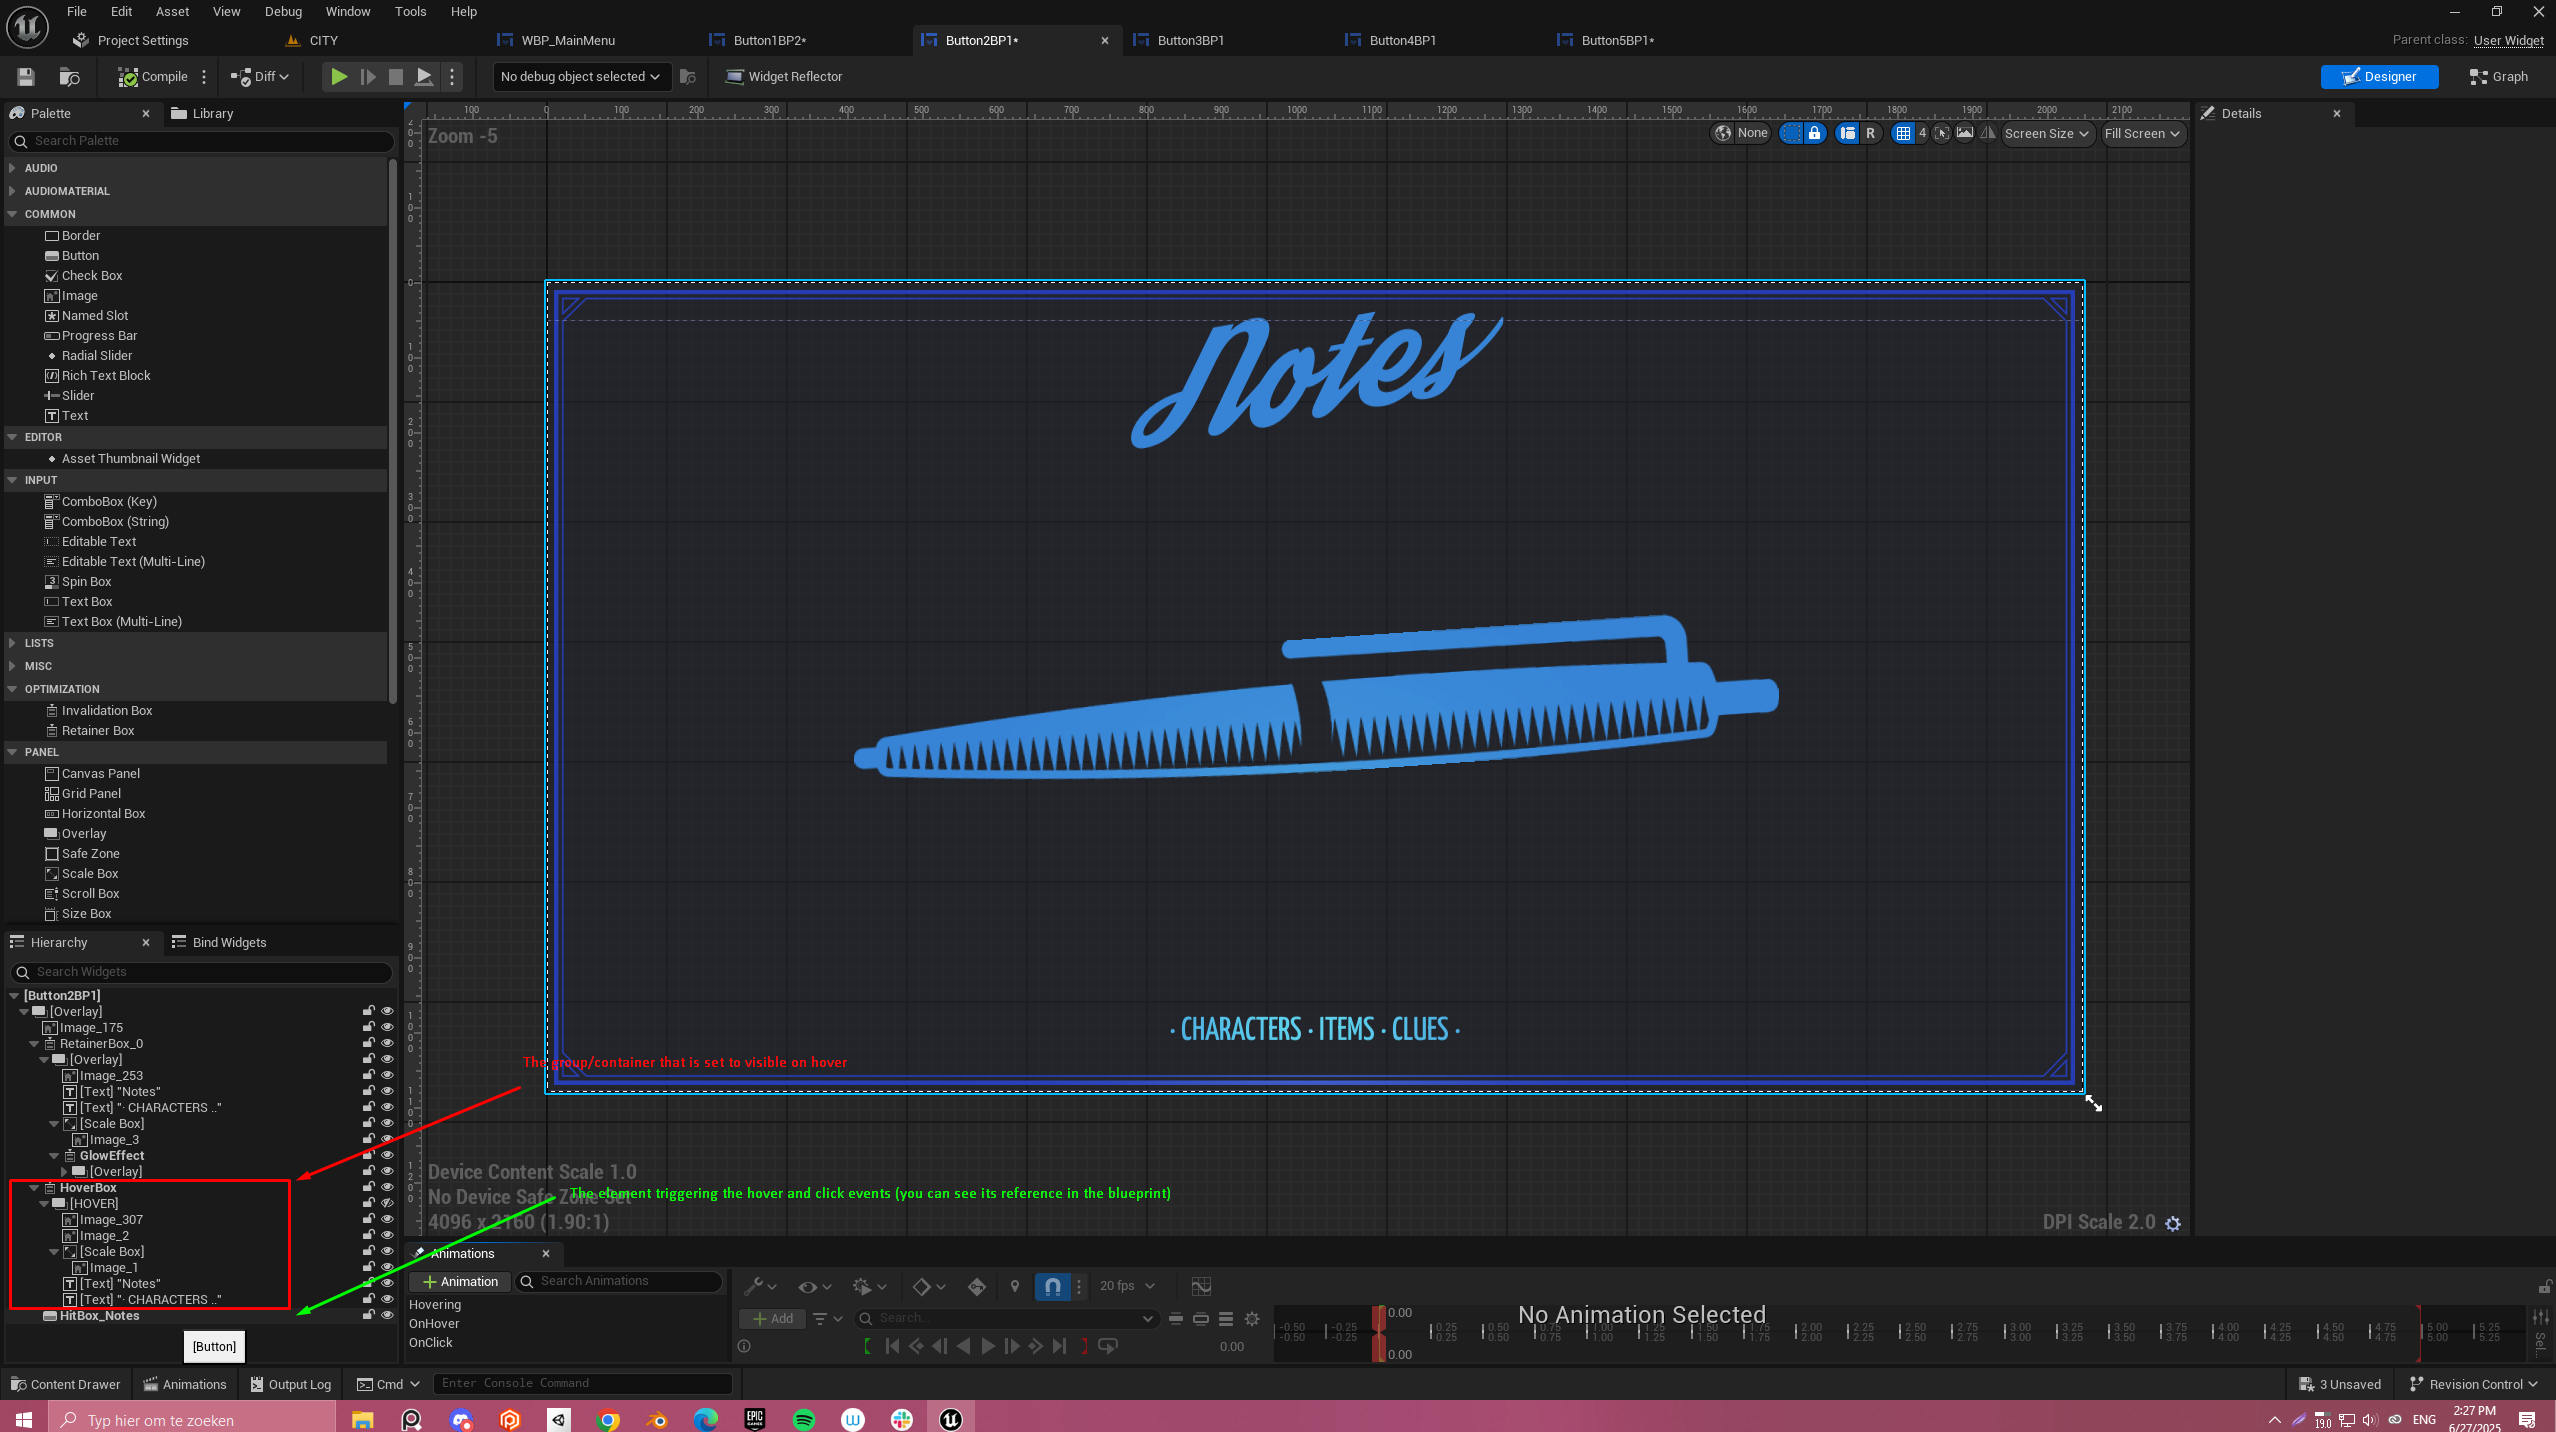Open sequencer view options eye menu

tap(814, 1286)
